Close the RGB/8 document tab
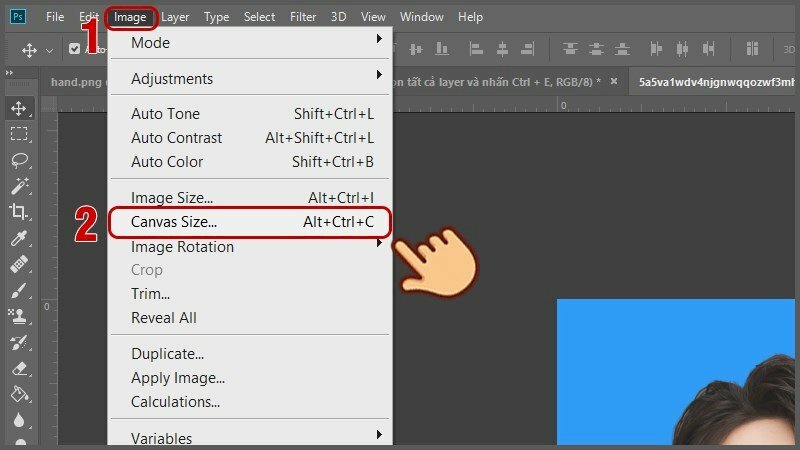Screen dimensions: 800x450 (613, 83)
